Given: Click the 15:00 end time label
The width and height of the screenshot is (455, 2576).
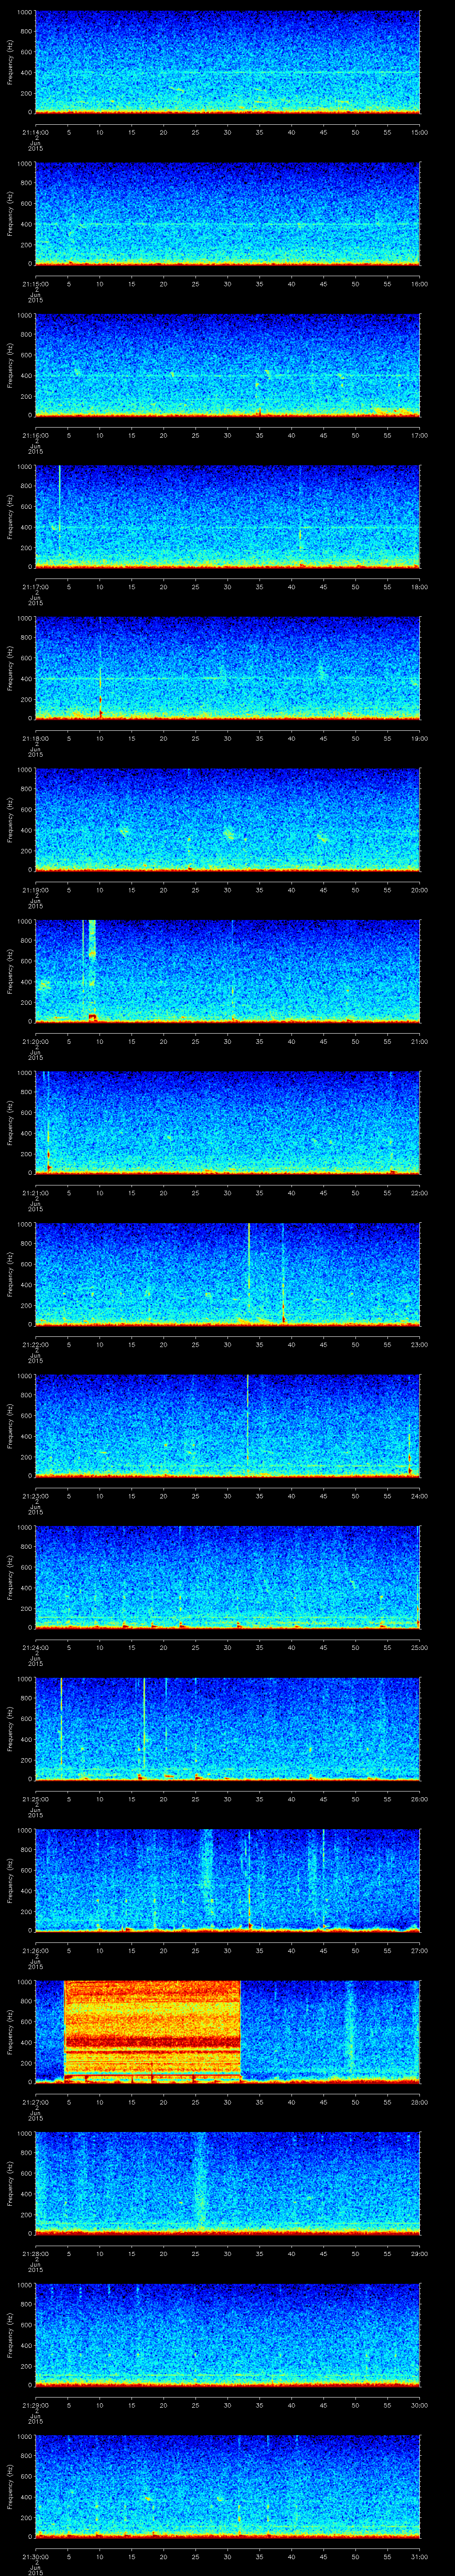Looking at the screenshot, I should [x=419, y=132].
